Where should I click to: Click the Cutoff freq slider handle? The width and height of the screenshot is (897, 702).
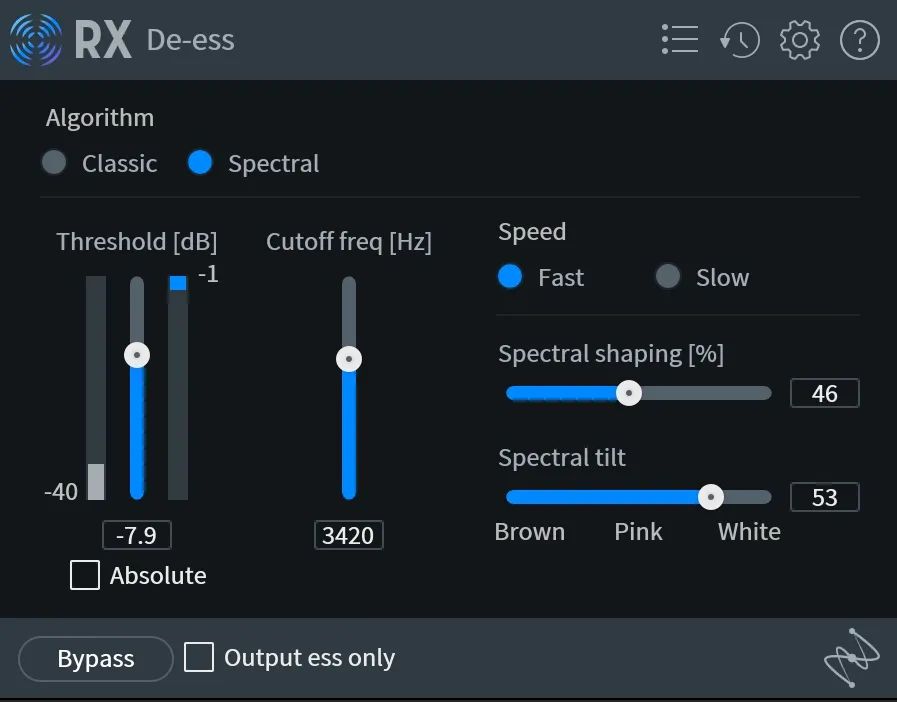349,359
